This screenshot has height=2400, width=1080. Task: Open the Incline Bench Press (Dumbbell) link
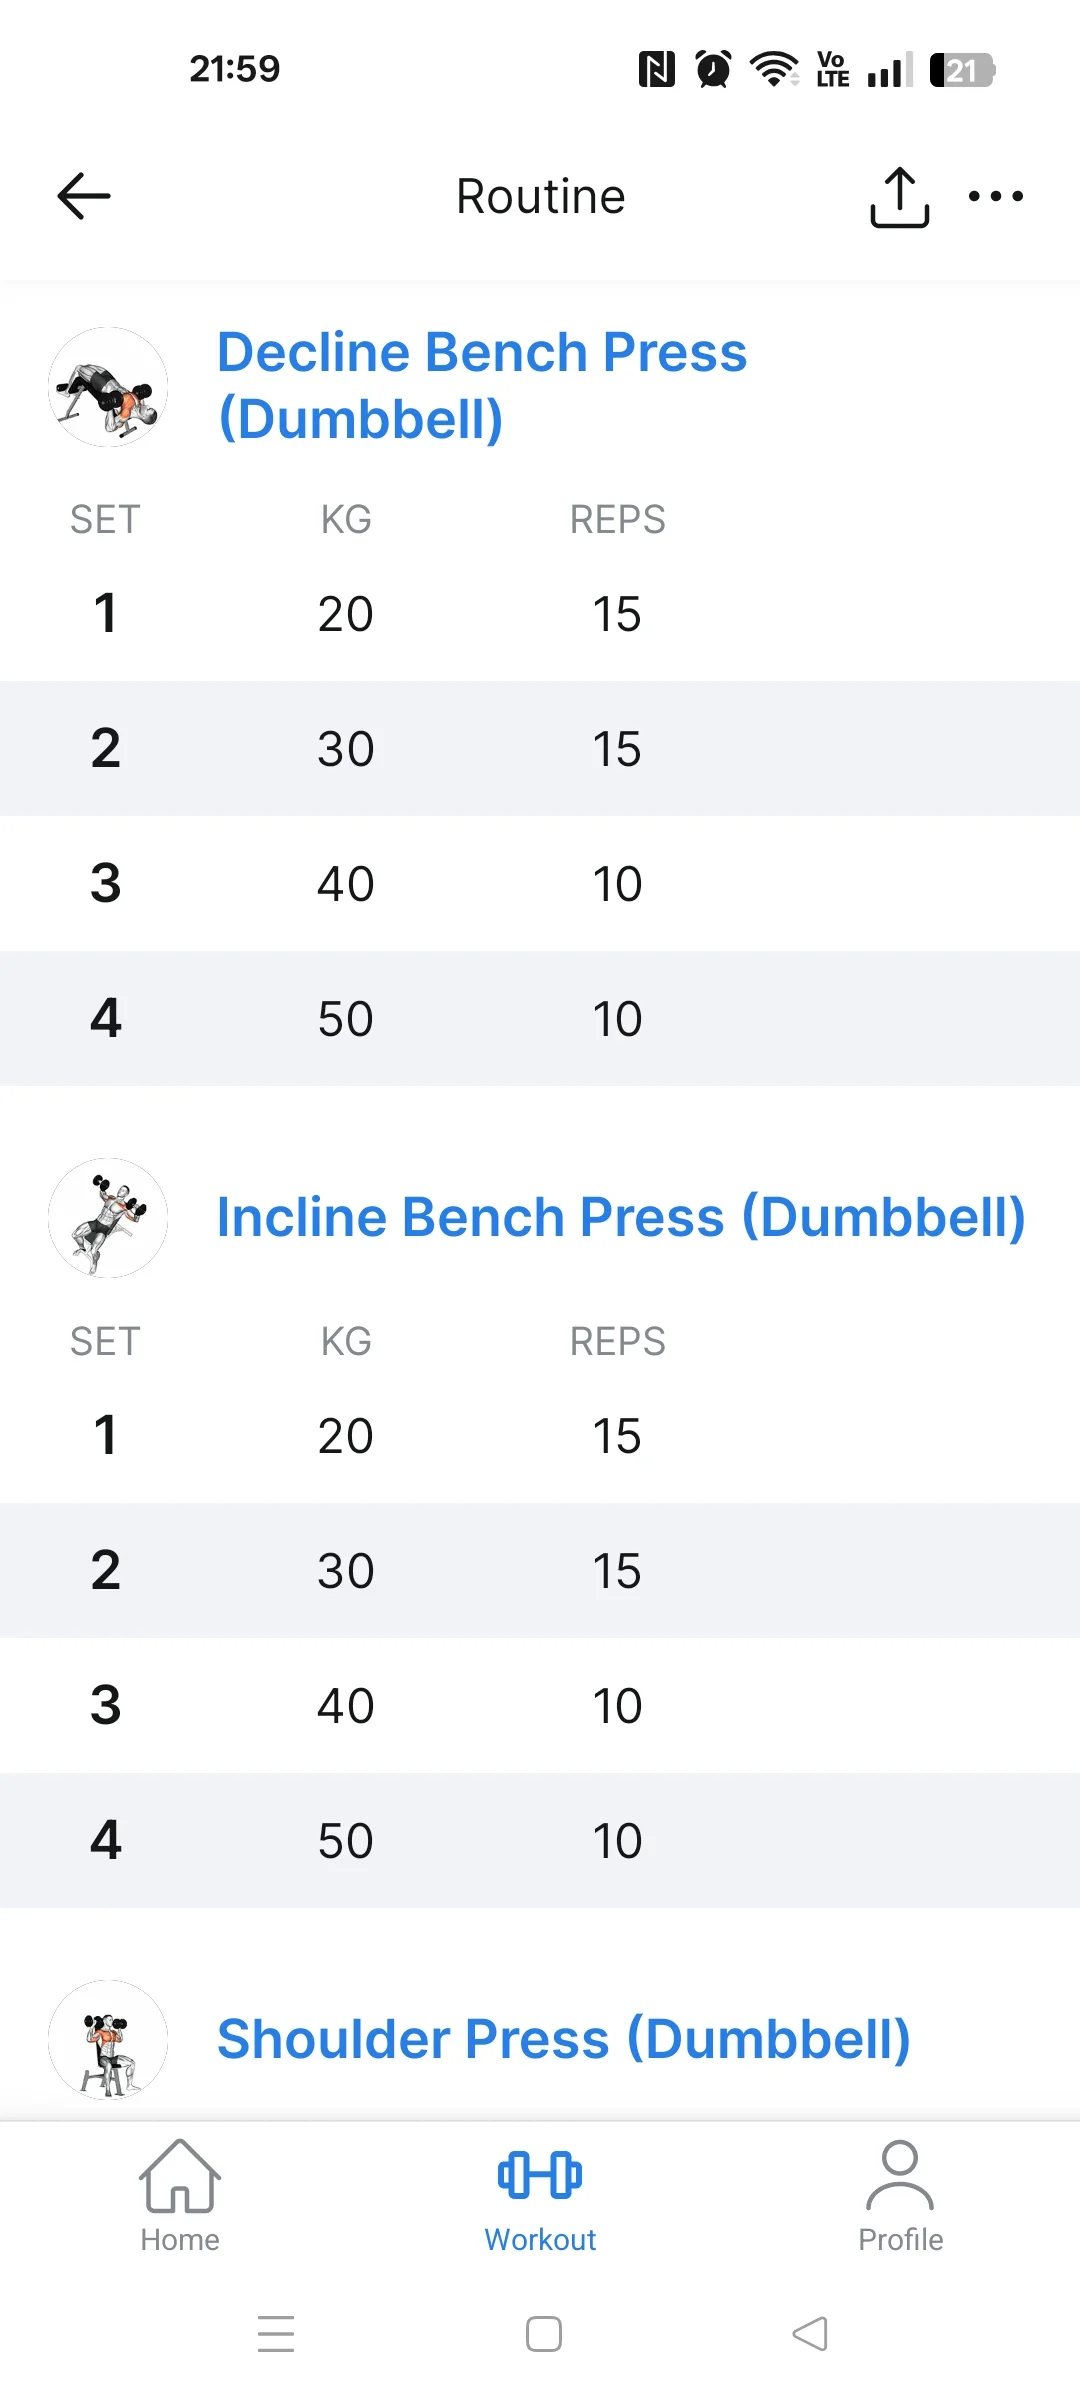621,1218
